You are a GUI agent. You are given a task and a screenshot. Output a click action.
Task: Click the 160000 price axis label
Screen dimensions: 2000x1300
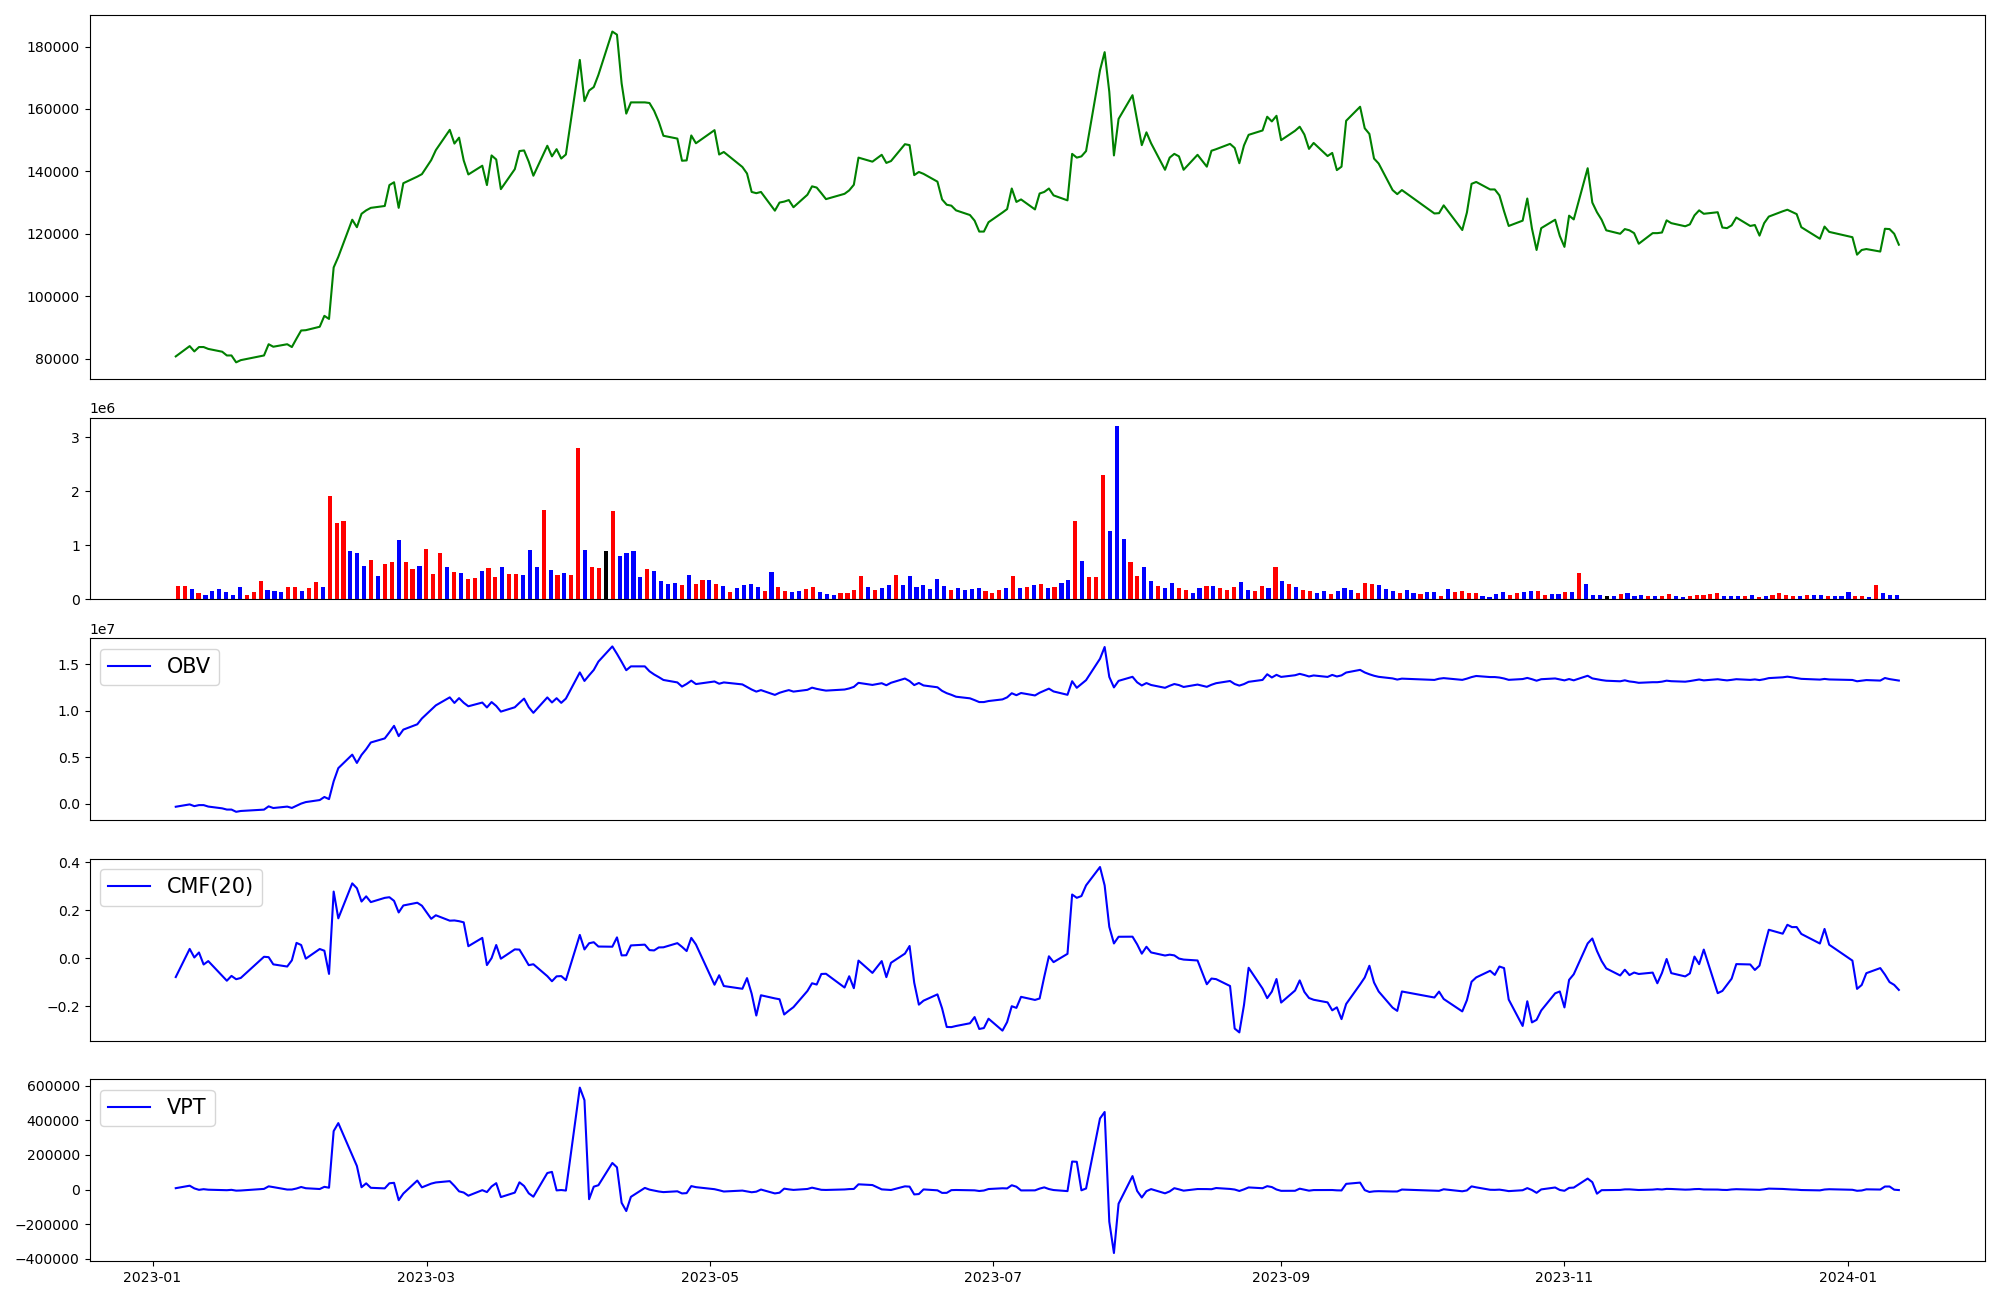pos(51,110)
